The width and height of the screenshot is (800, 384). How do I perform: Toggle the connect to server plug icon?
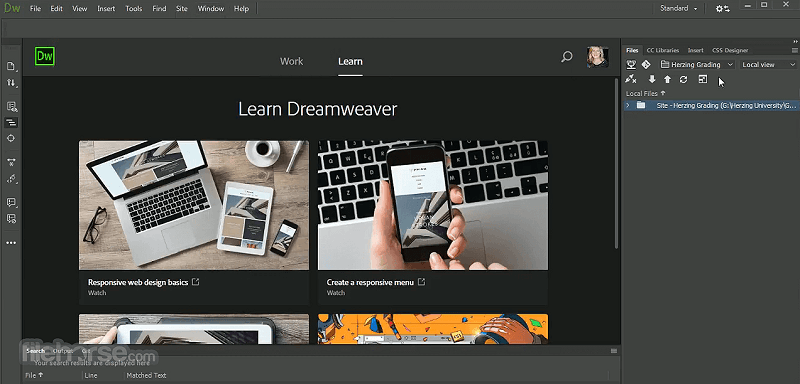631,79
